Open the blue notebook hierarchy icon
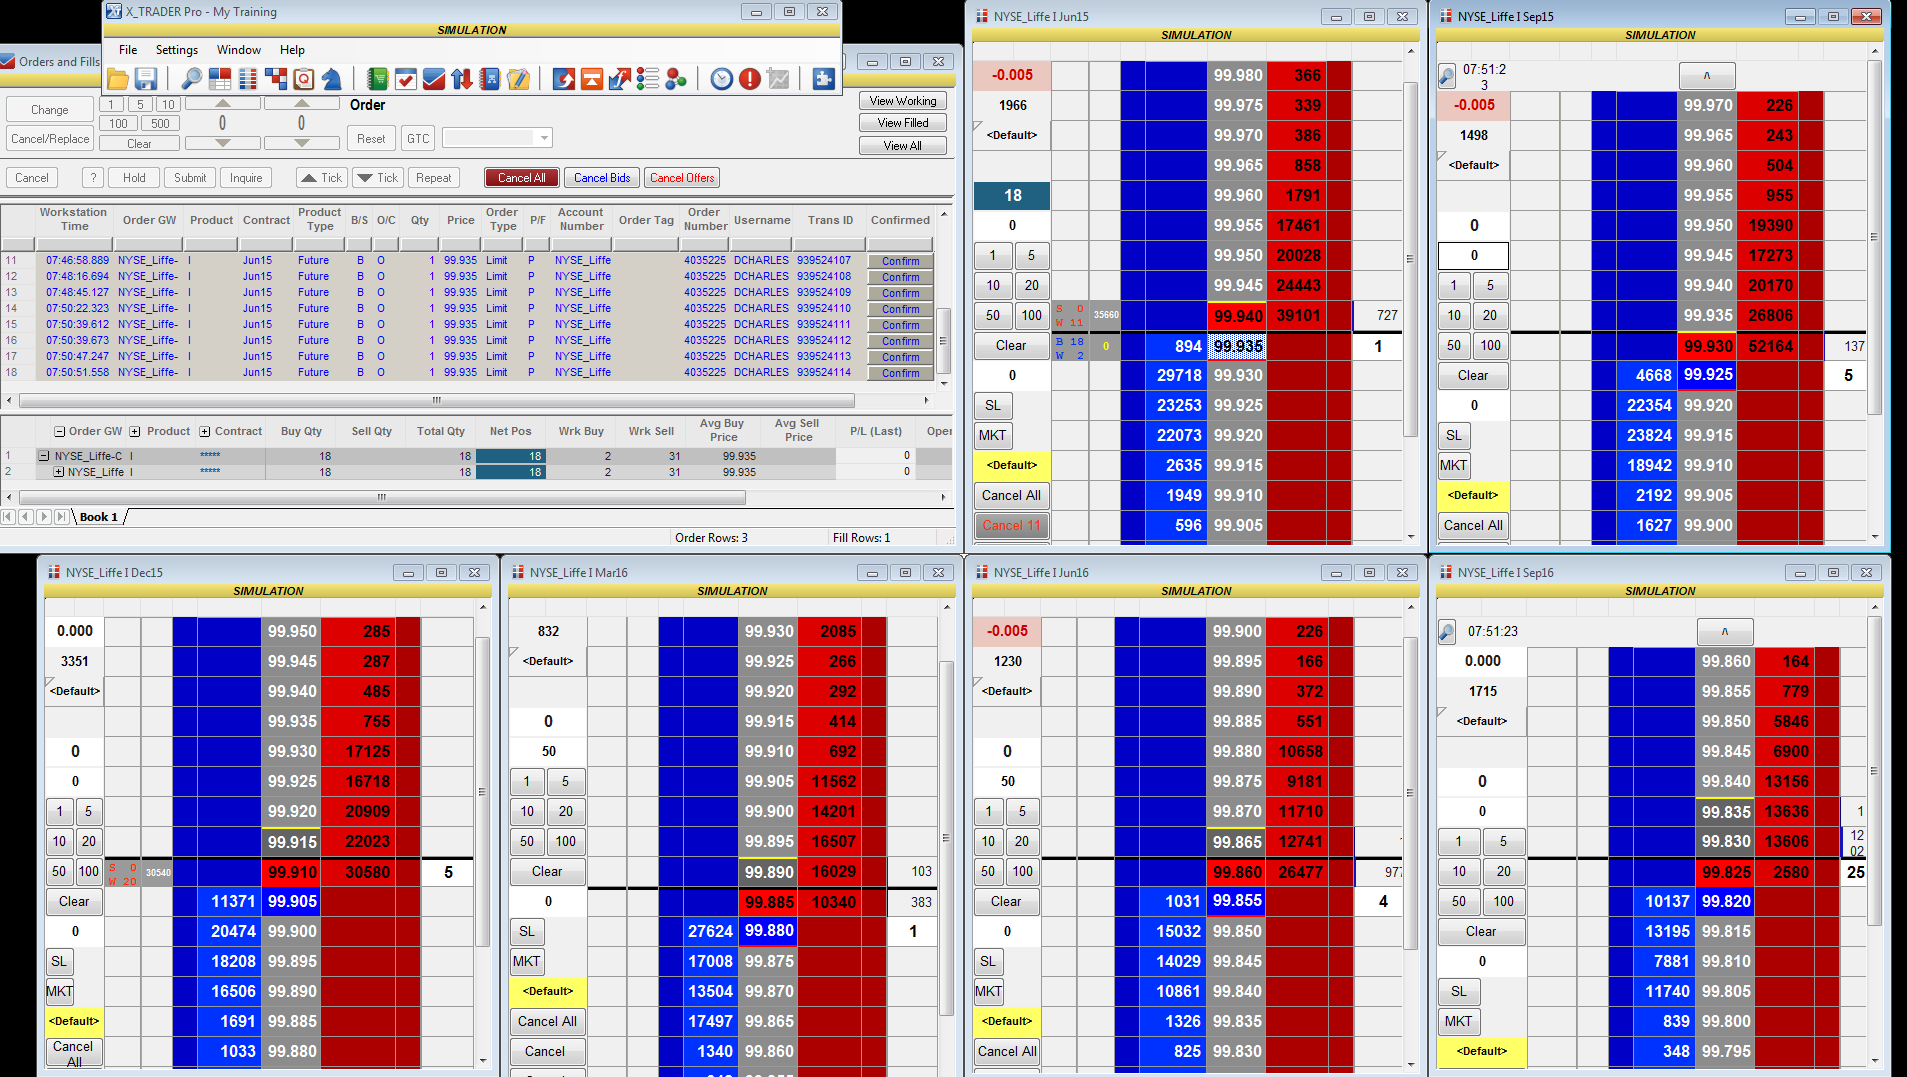1907x1077 pixels. point(490,79)
